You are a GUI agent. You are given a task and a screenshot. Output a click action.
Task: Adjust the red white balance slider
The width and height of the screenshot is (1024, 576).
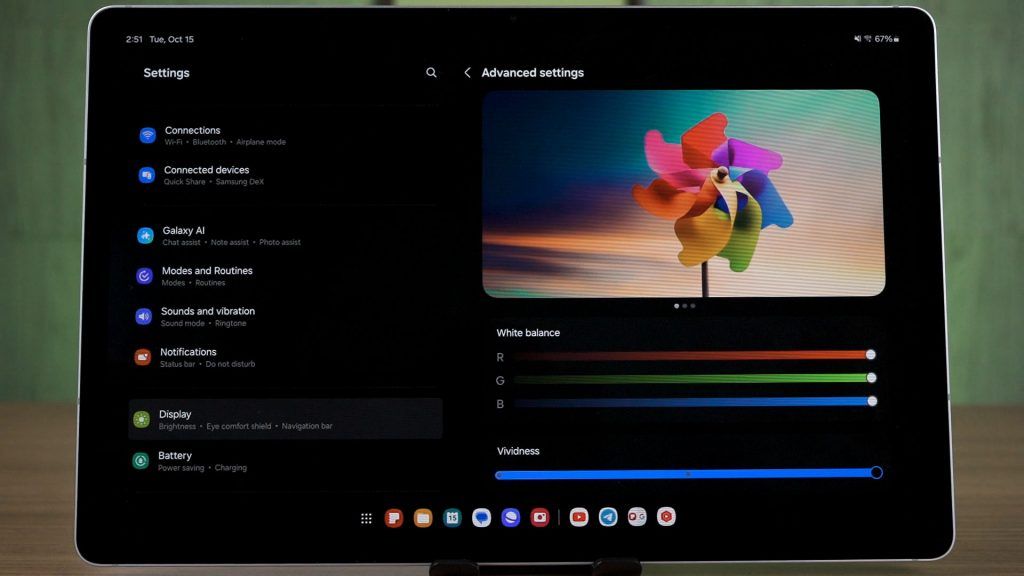click(694, 355)
